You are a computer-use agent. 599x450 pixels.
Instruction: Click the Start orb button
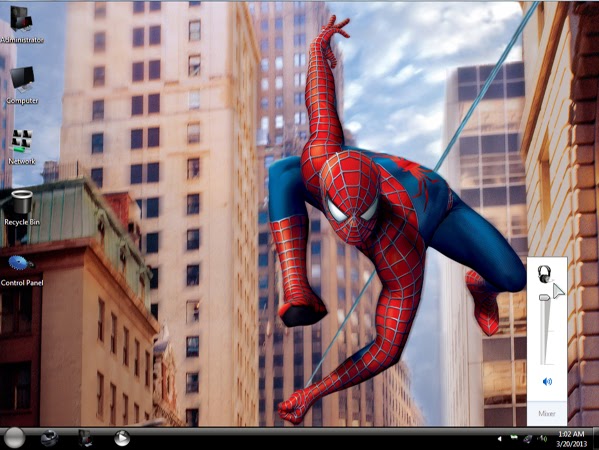15,438
